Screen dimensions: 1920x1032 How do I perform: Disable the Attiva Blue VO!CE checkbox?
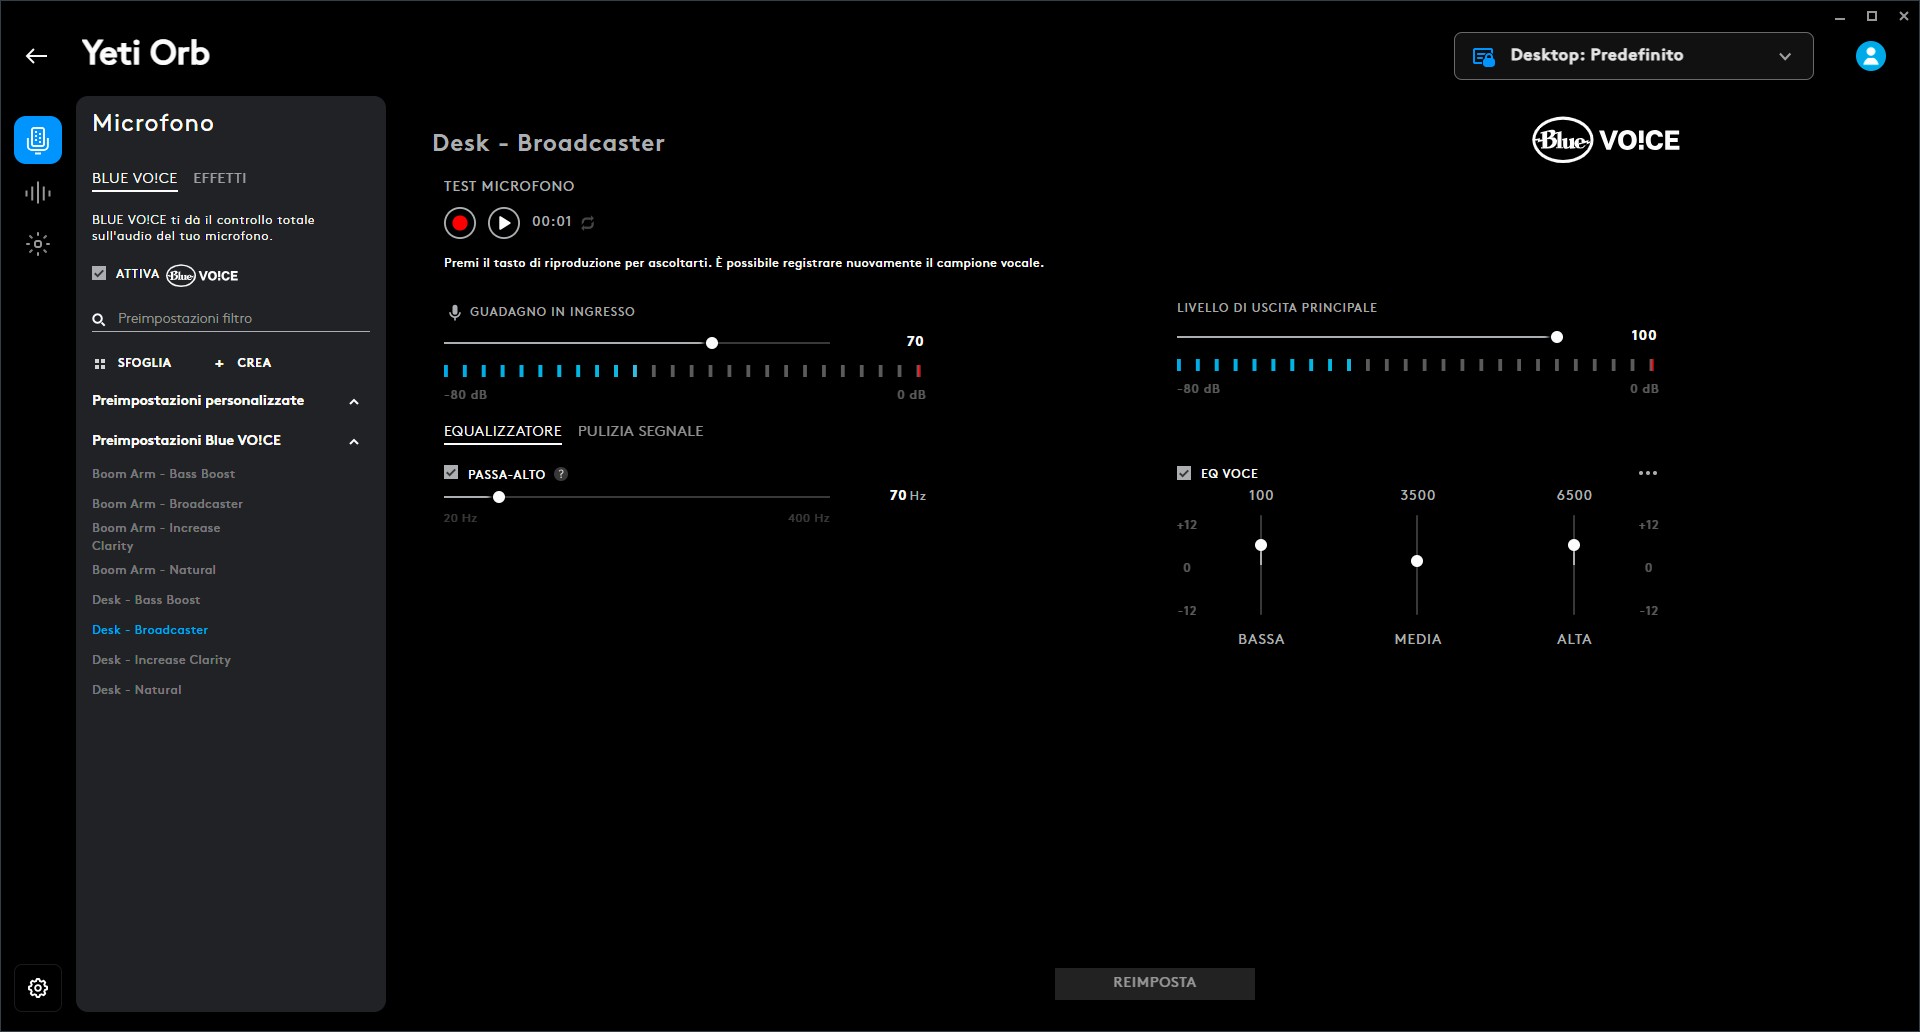(x=99, y=273)
